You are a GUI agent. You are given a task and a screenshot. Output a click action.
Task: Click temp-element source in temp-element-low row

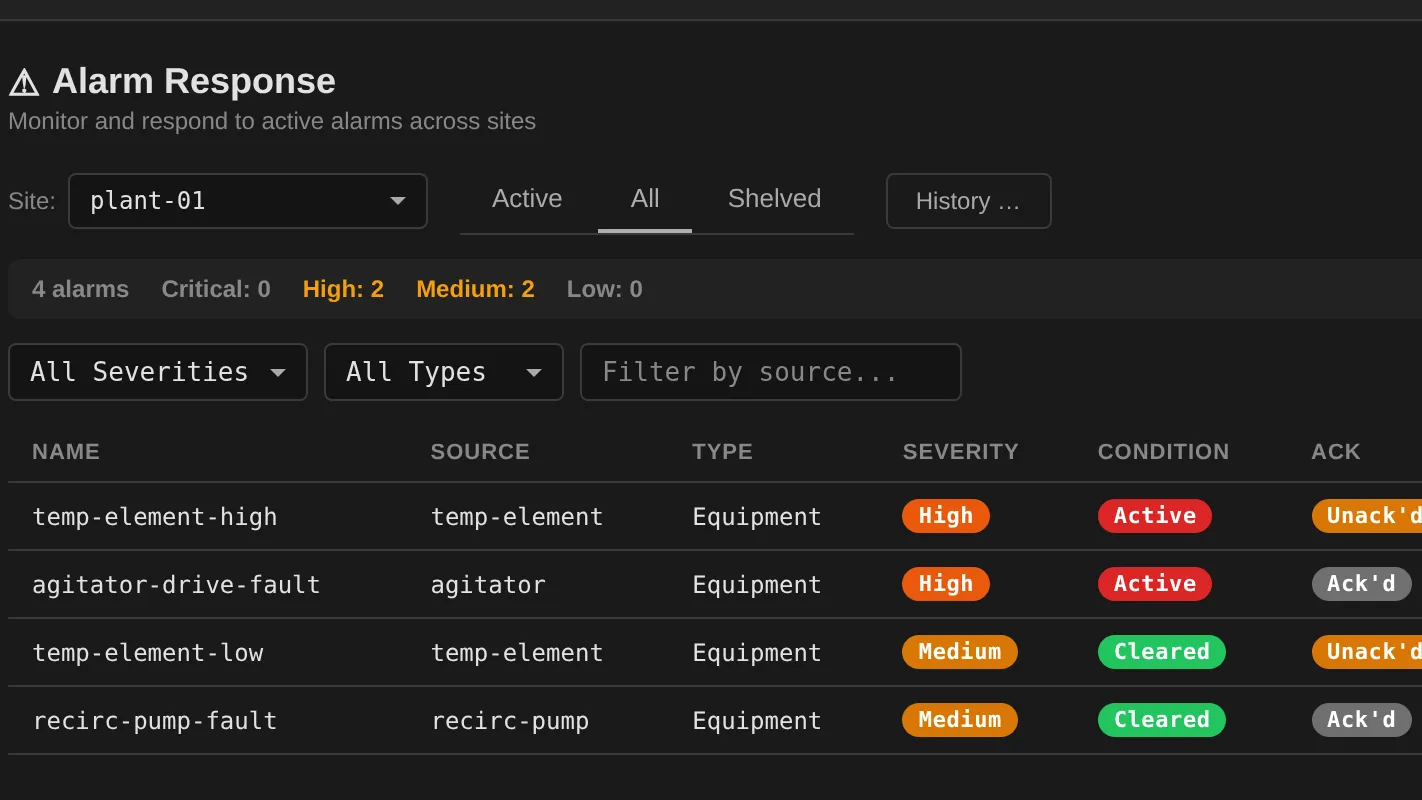tap(517, 653)
